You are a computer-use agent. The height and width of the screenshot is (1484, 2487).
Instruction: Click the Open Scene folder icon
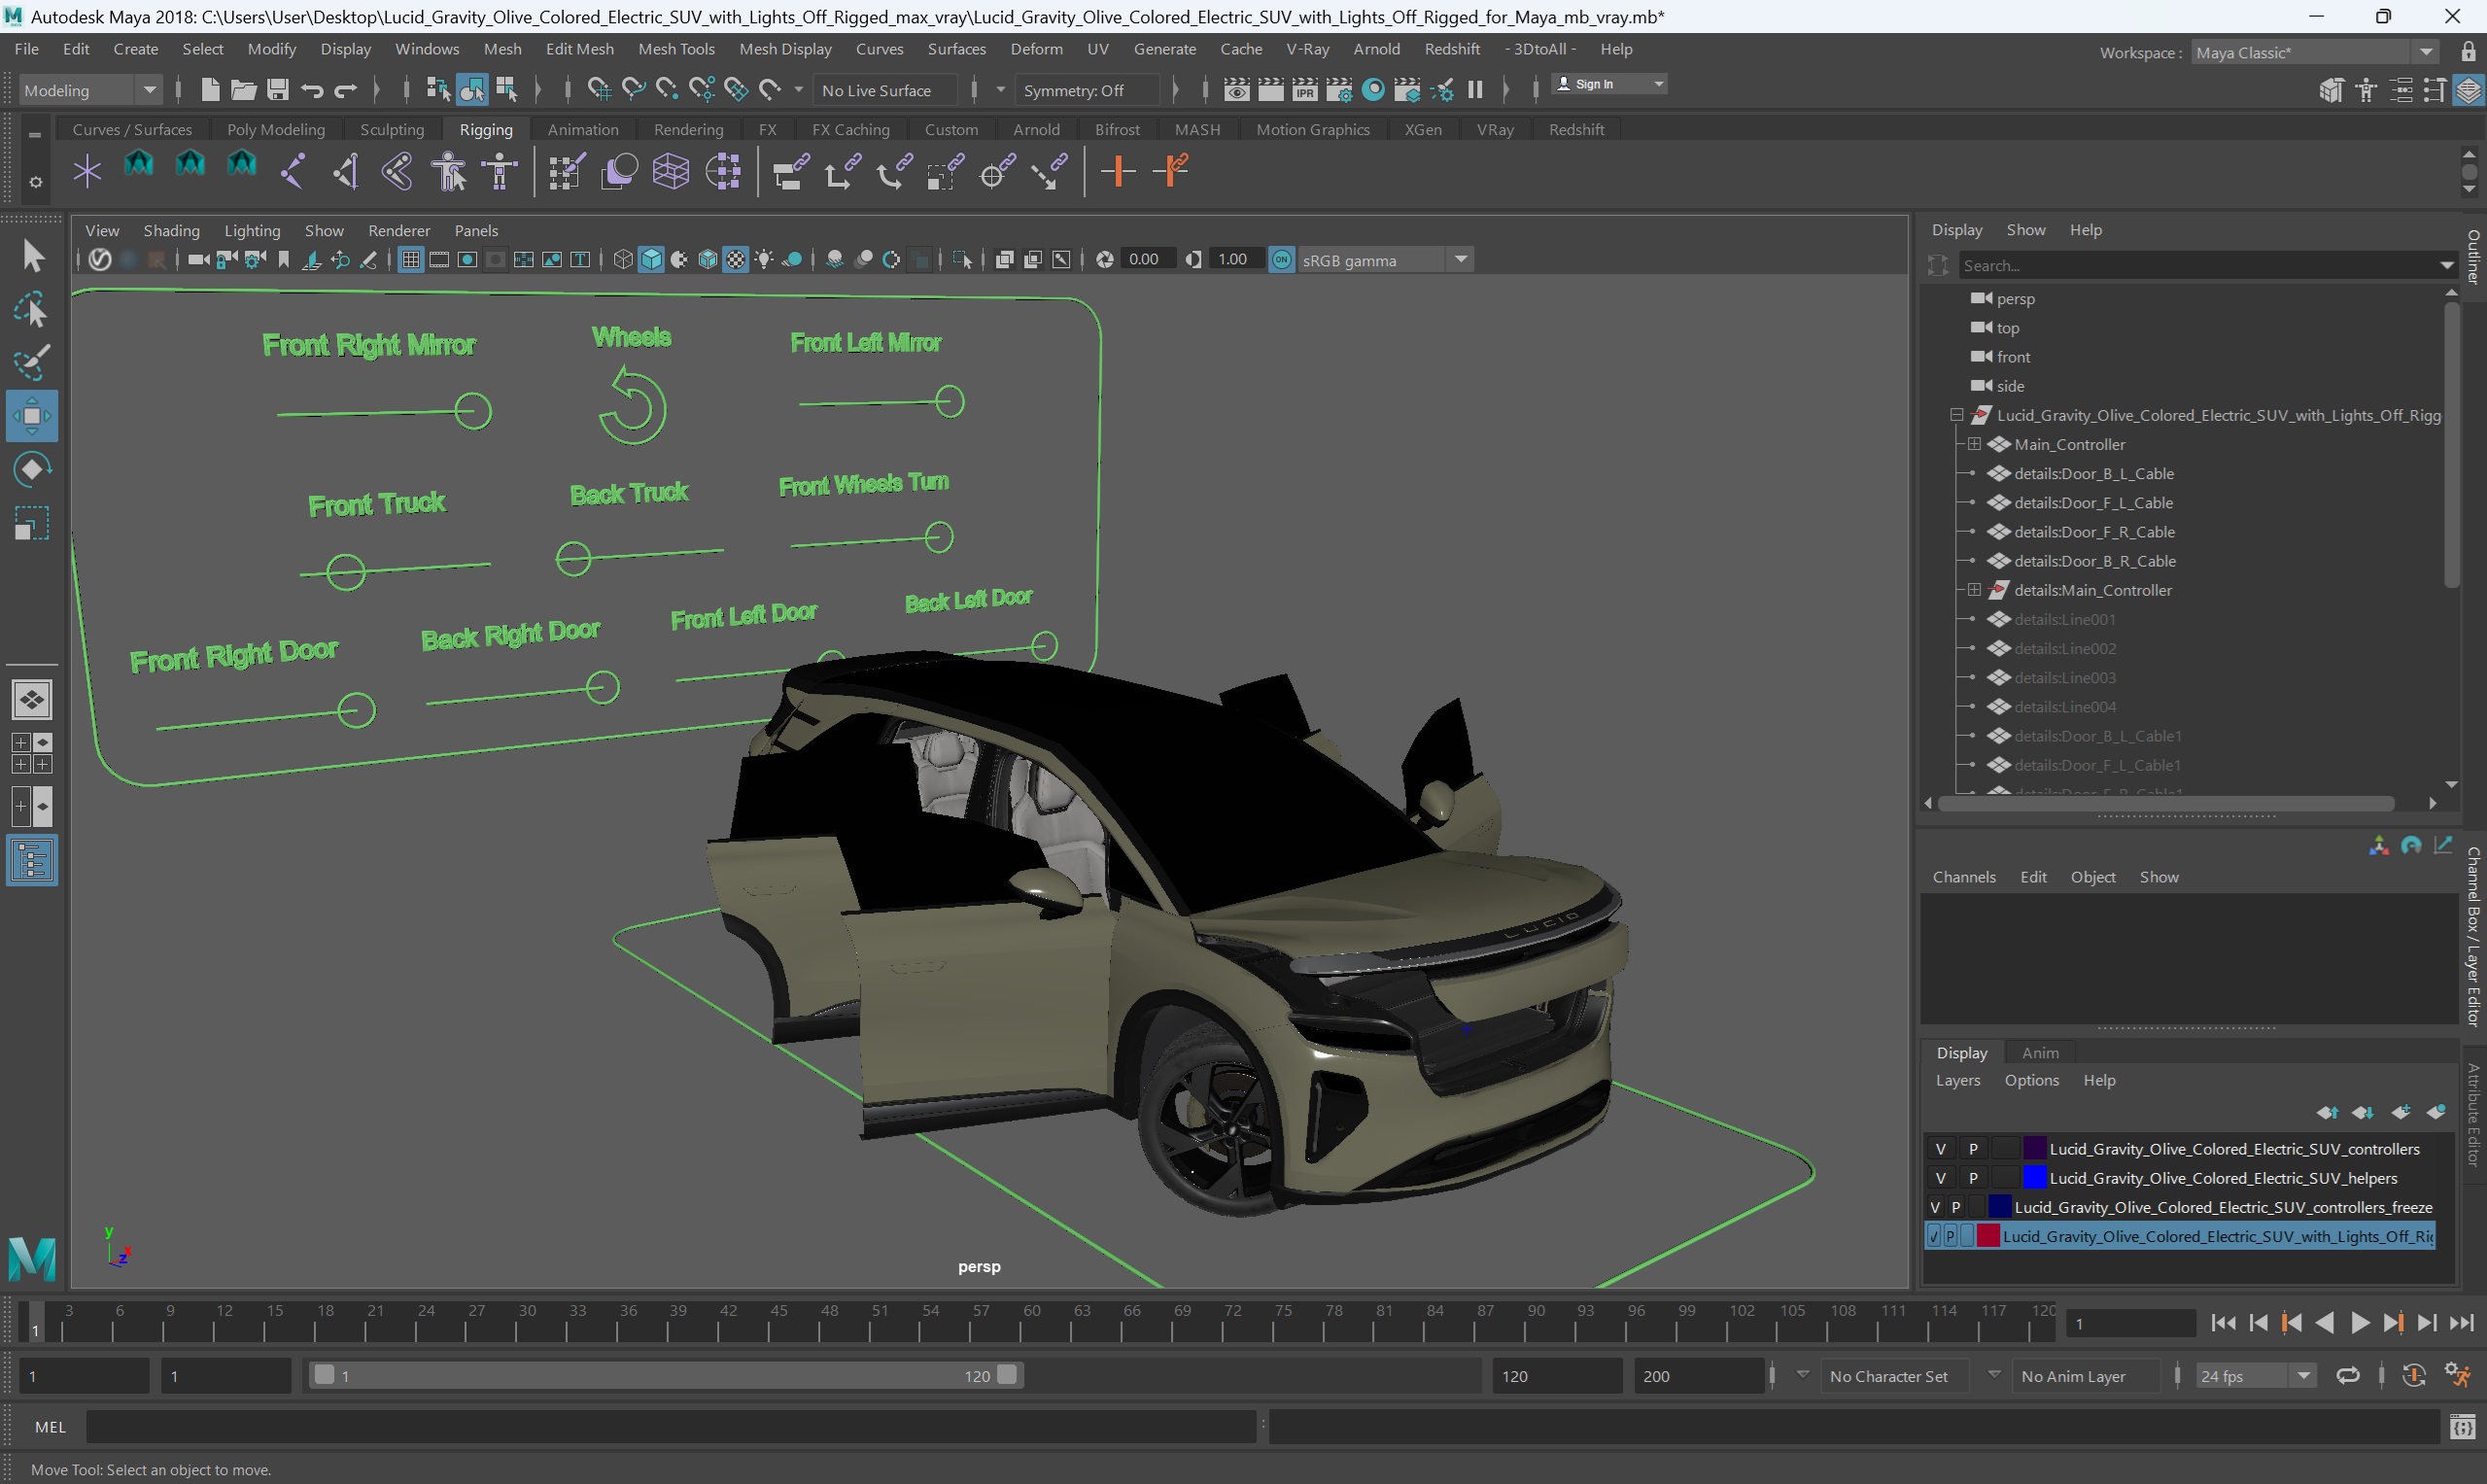pyautogui.click(x=243, y=90)
